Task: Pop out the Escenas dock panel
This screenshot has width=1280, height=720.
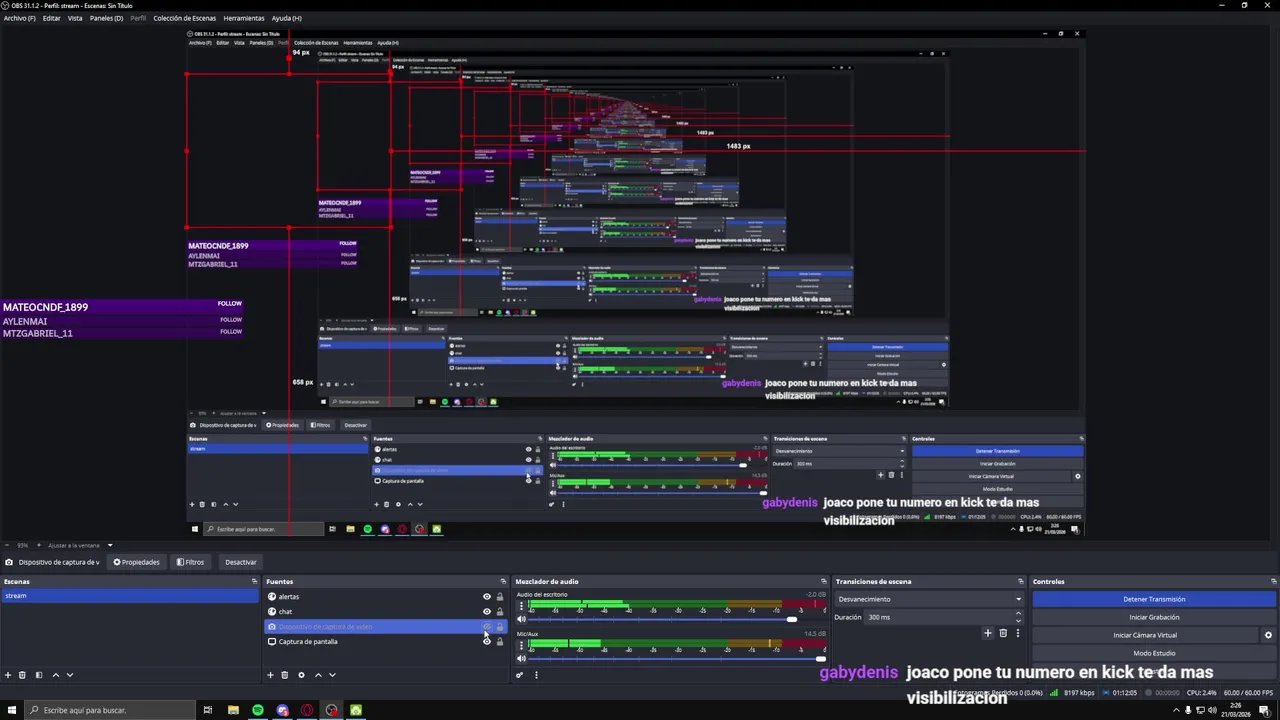Action: point(254,581)
